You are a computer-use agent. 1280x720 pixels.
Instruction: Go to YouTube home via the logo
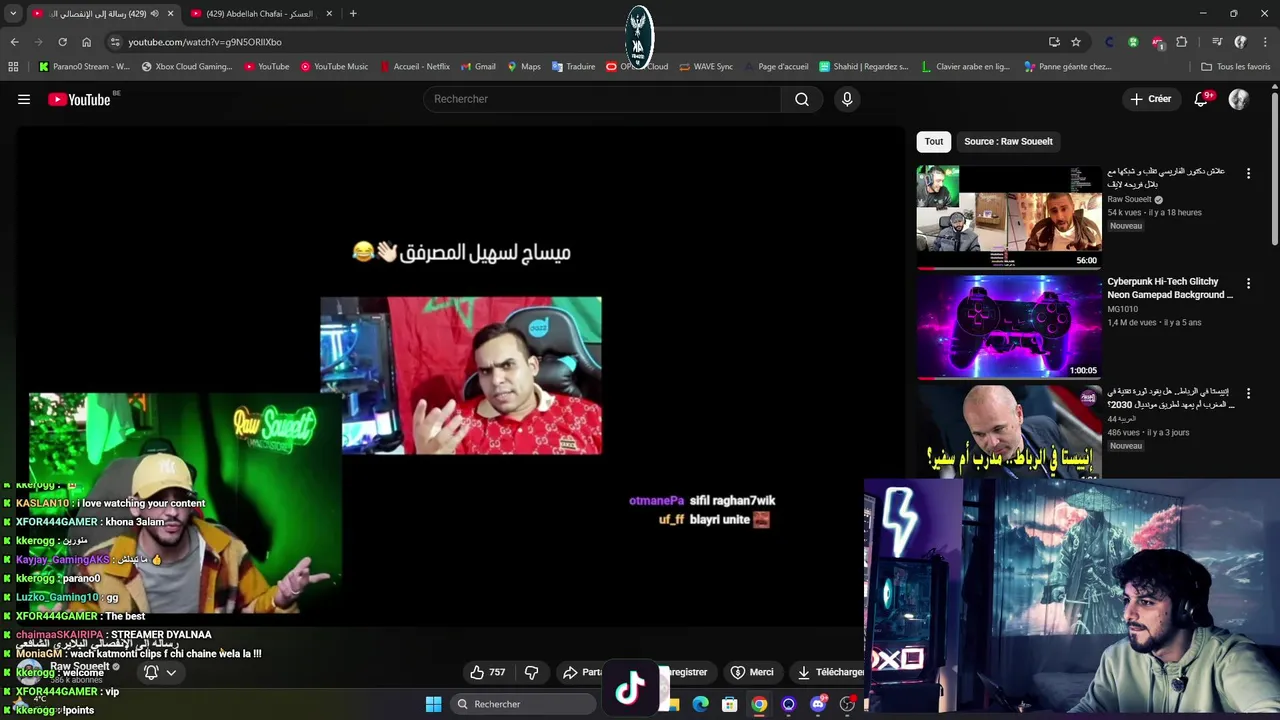pyautogui.click(x=79, y=99)
